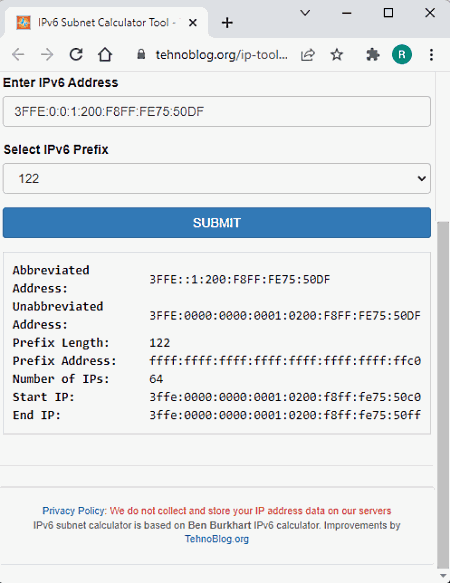450x583 pixels.
Task: Click the browser forward arrow
Action: click(47, 55)
